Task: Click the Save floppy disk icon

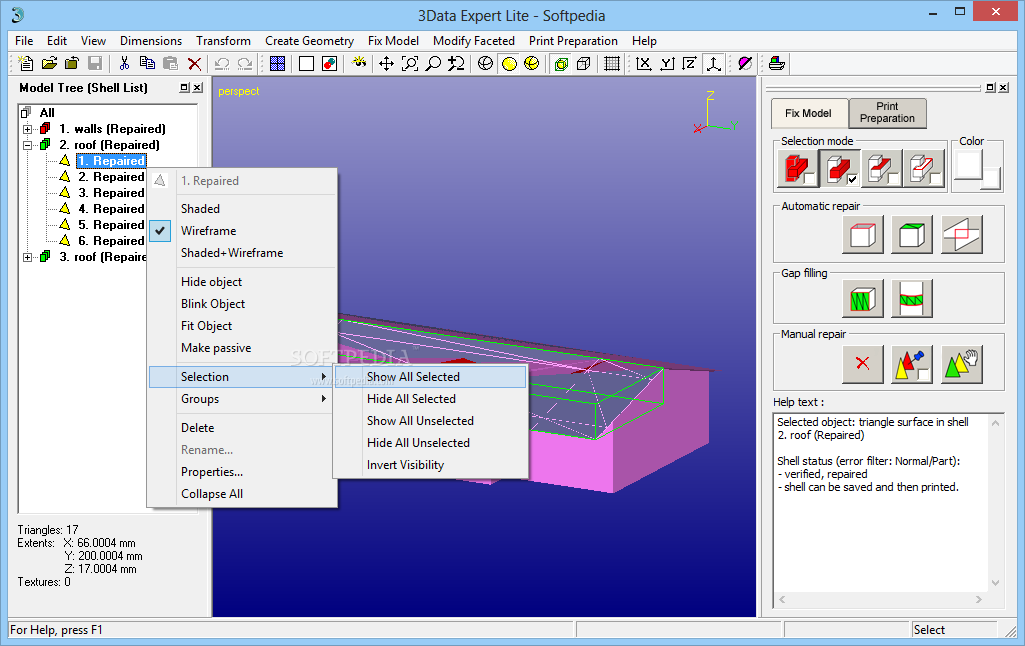Action: (95, 63)
